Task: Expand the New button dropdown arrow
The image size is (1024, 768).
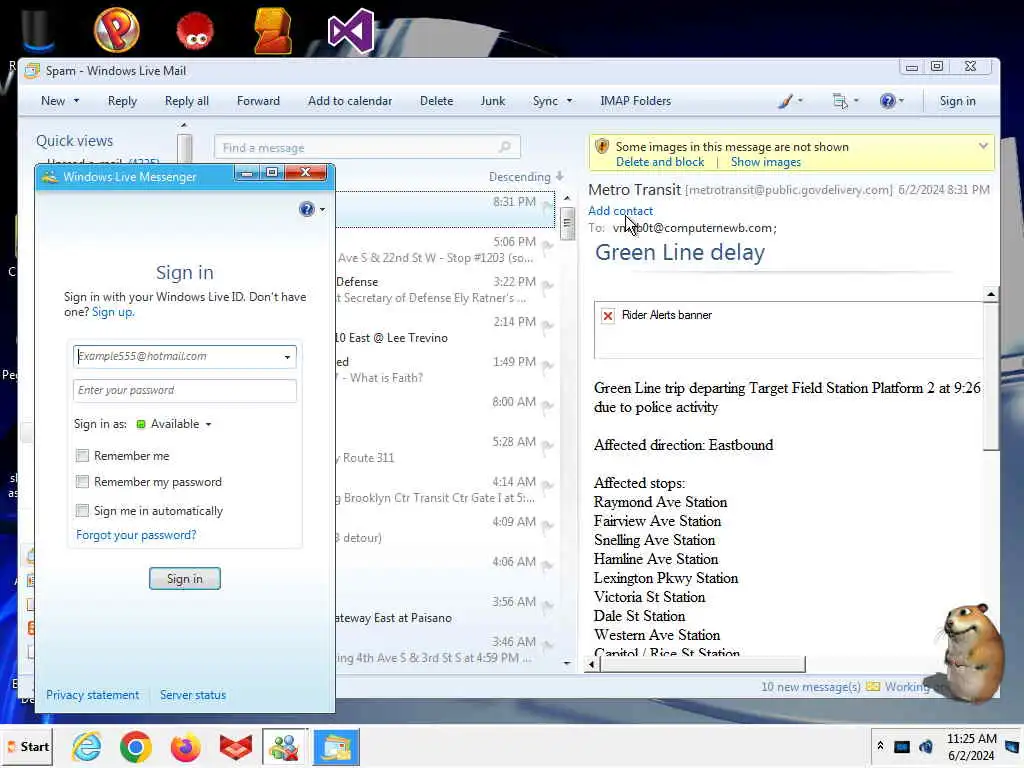Action: coord(76,101)
